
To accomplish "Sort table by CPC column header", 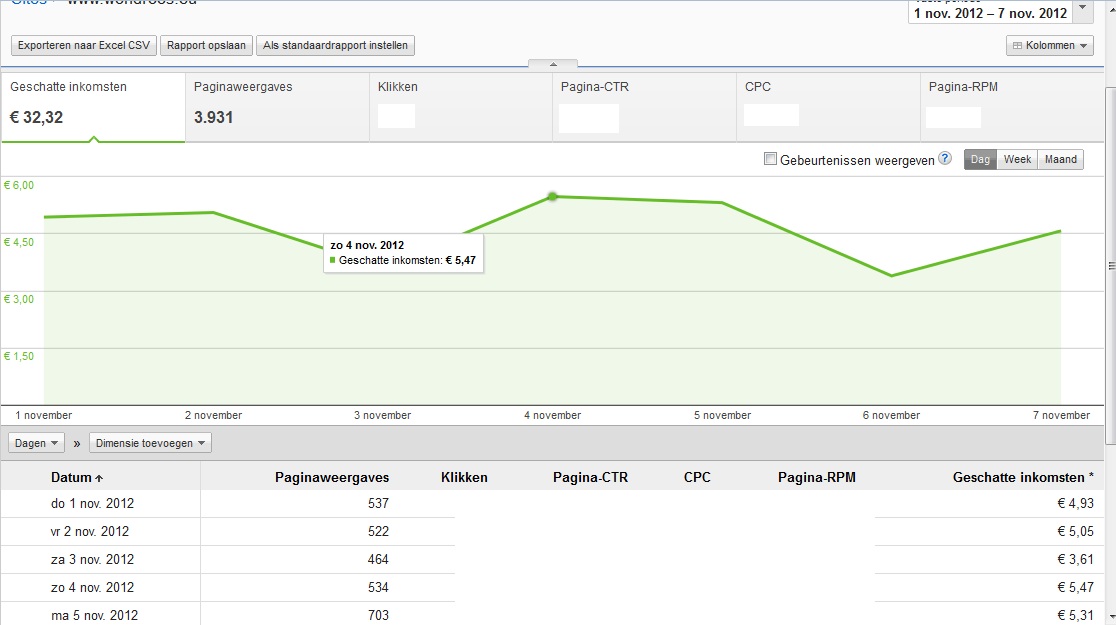I will pyautogui.click(x=697, y=478).
